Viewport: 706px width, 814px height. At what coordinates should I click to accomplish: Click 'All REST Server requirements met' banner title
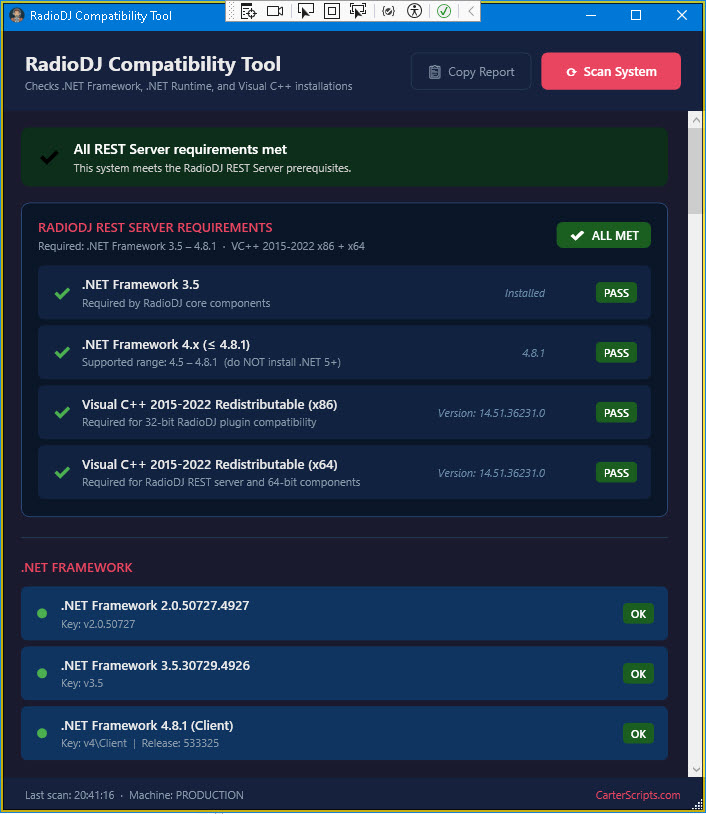point(180,150)
